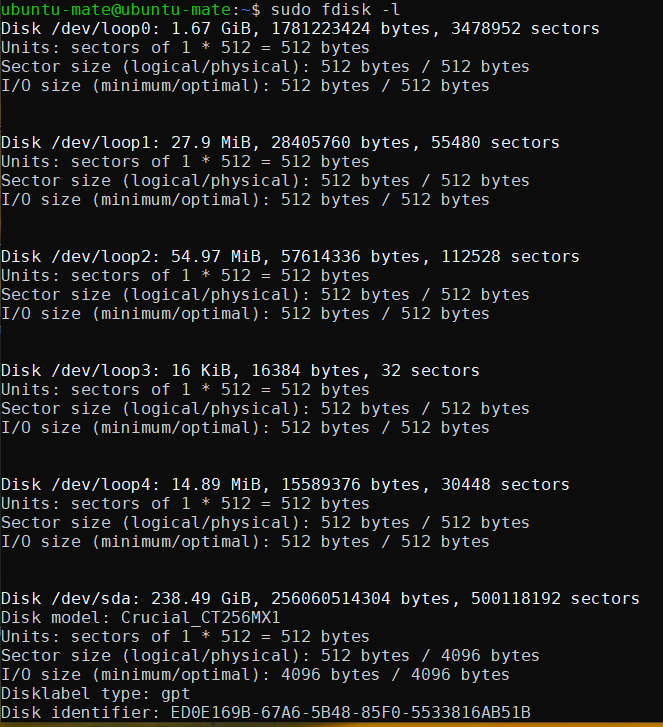Click the 256060514304 bytes value
The width and height of the screenshot is (663, 727).
(360, 599)
